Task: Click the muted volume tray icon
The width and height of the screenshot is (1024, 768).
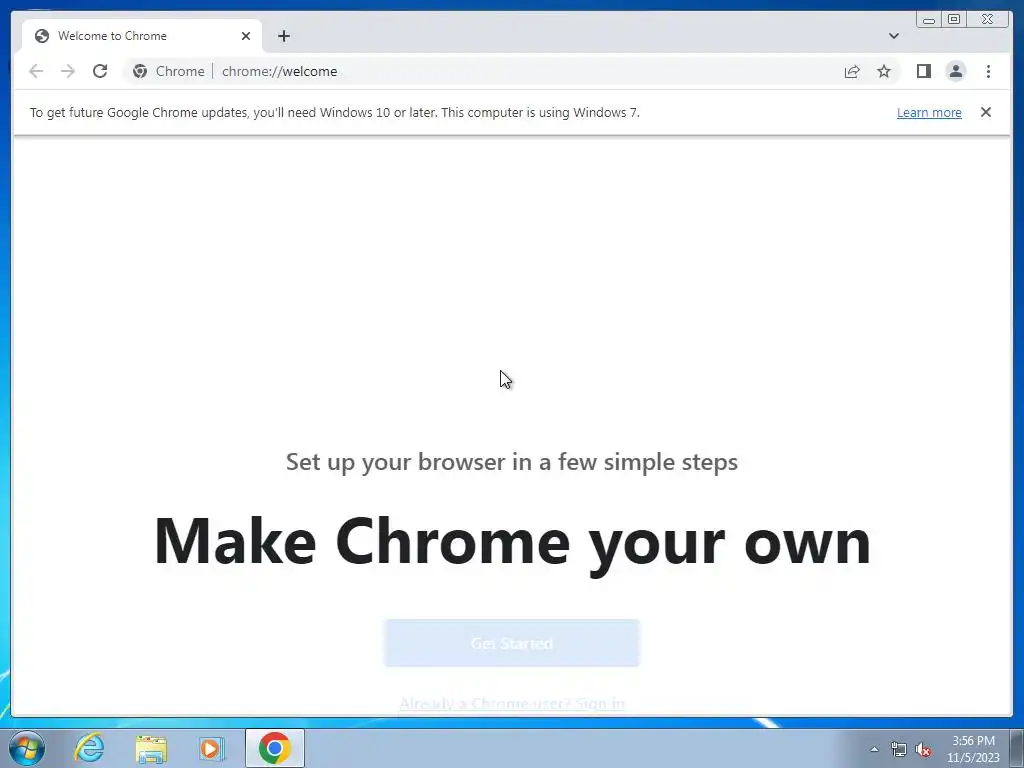Action: (923, 750)
